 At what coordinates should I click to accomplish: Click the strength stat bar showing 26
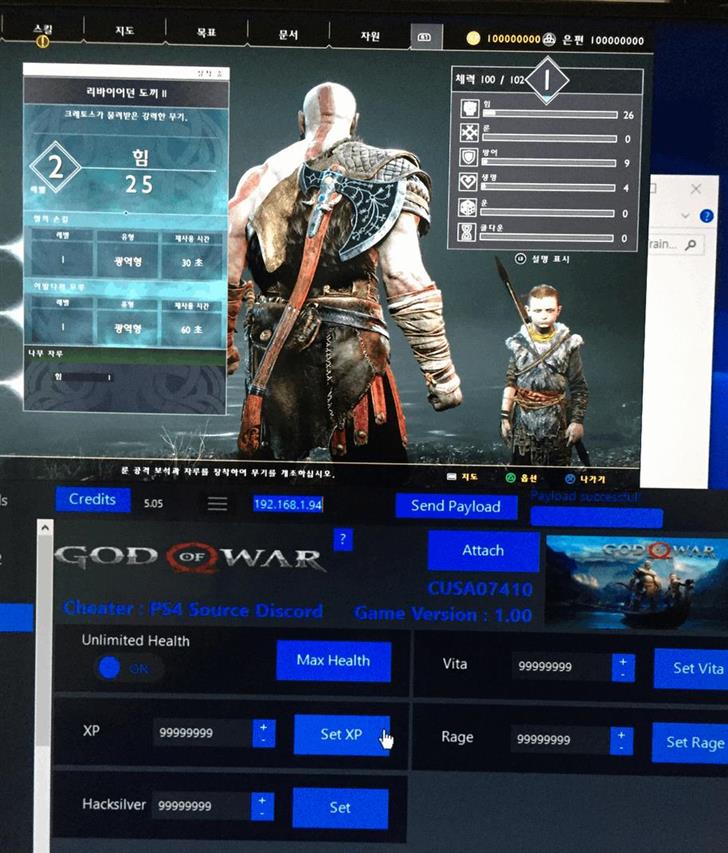click(550, 114)
